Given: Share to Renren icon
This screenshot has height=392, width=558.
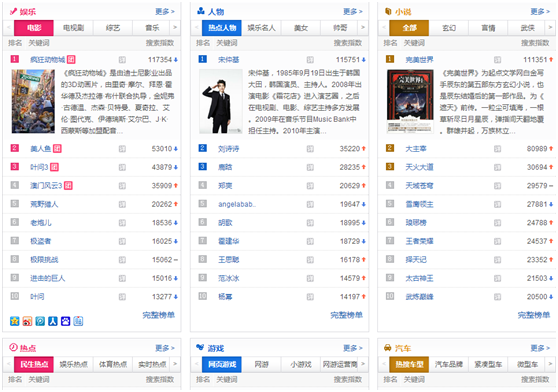Looking at the screenshot, I should 53,321.
